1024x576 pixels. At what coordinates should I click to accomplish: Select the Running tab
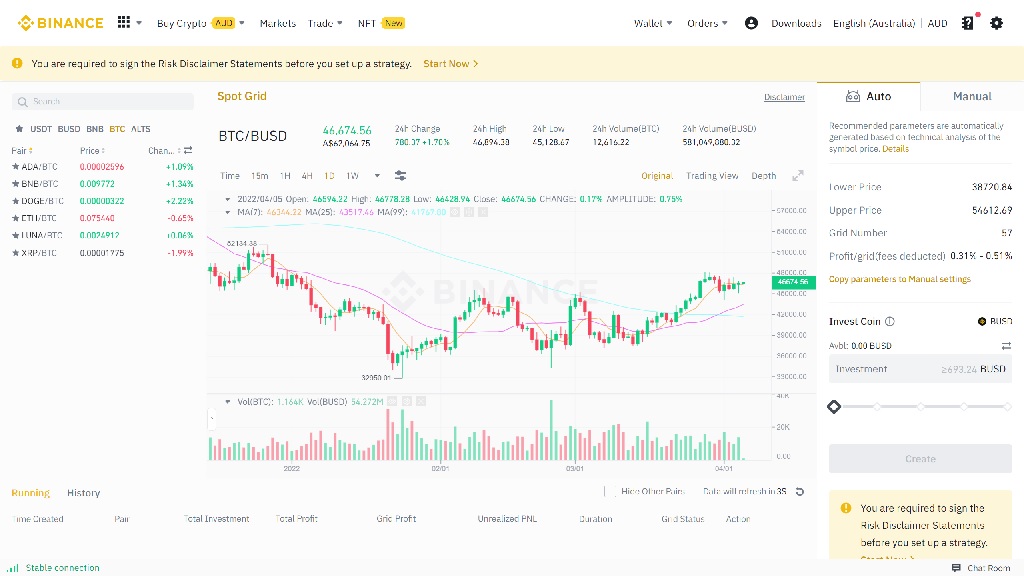31,492
